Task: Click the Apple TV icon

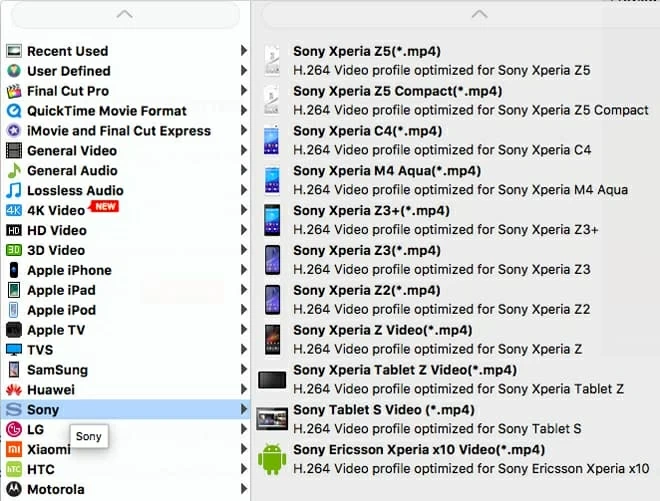Action: pyautogui.click(x=14, y=330)
